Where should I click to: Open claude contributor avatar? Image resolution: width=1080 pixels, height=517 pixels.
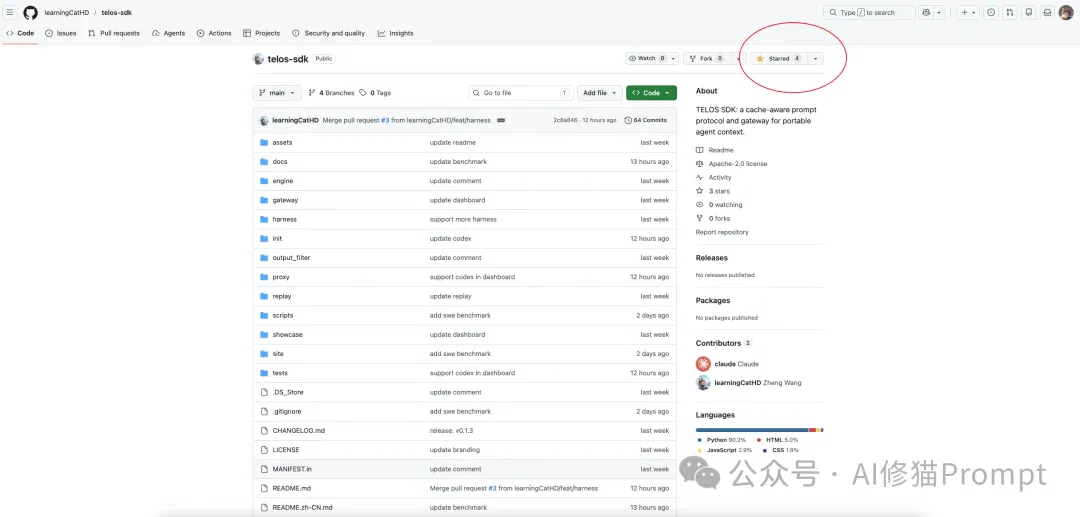(x=703, y=363)
